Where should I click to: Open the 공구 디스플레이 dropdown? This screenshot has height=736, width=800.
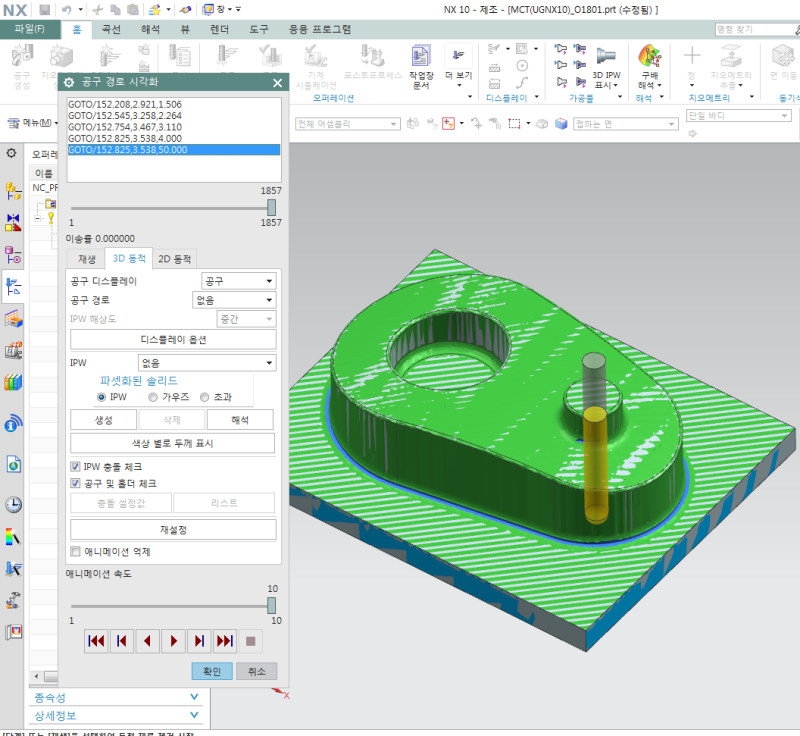click(x=238, y=281)
